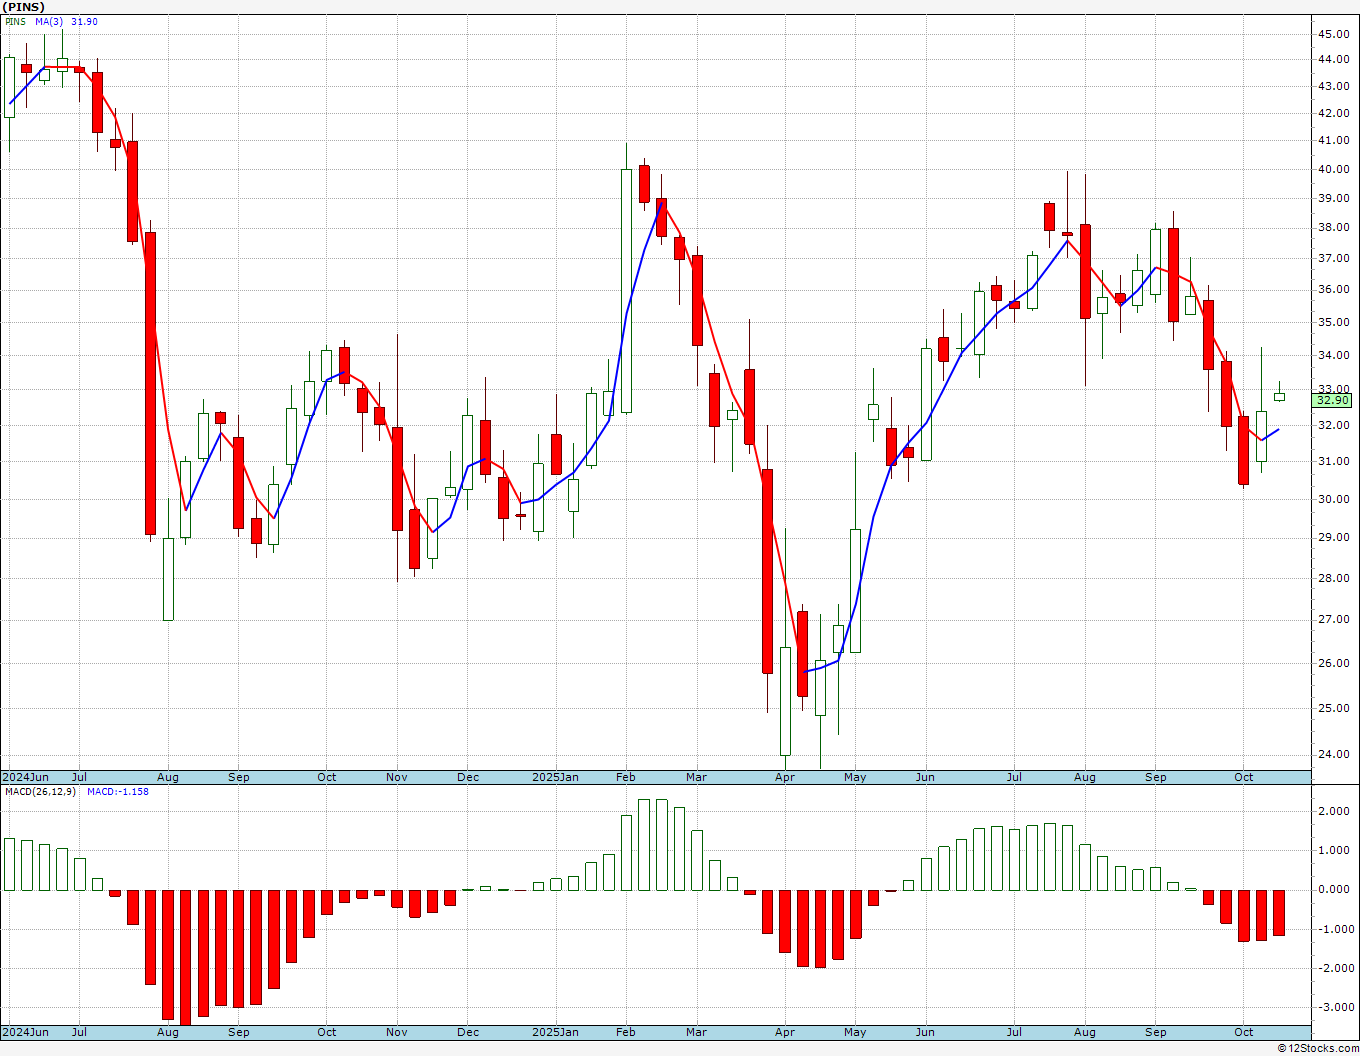Select Feb on the MACD panel time axis

coord(626,1032)
